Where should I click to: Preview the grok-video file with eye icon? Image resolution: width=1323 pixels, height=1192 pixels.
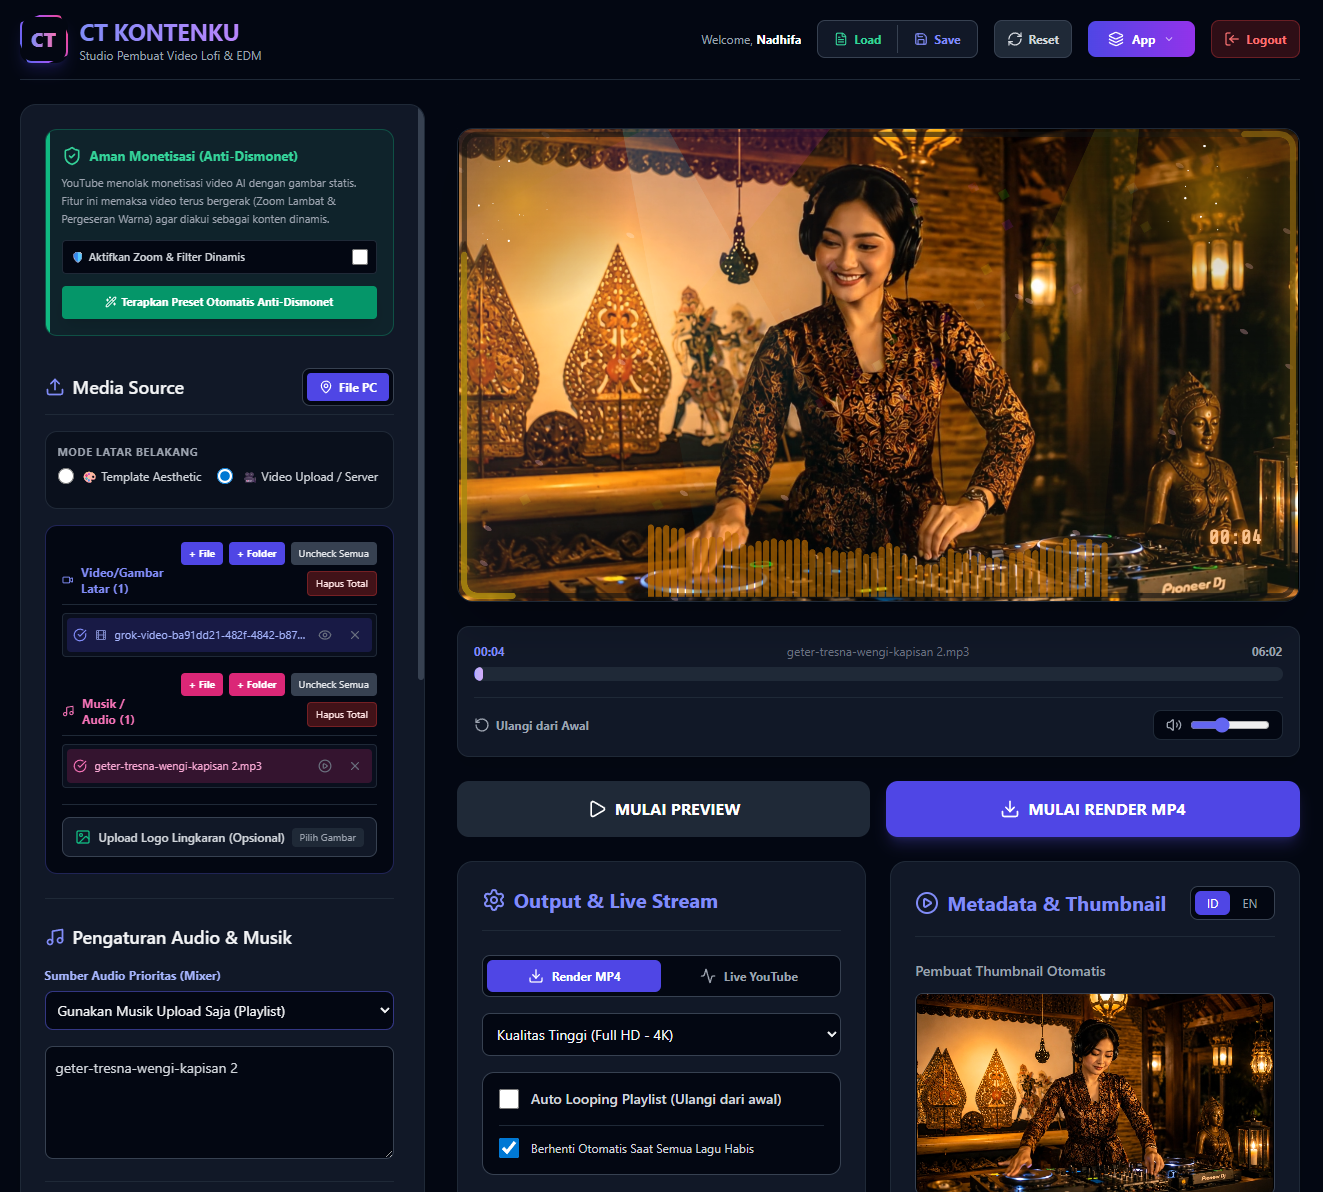(x=325, y=635)
